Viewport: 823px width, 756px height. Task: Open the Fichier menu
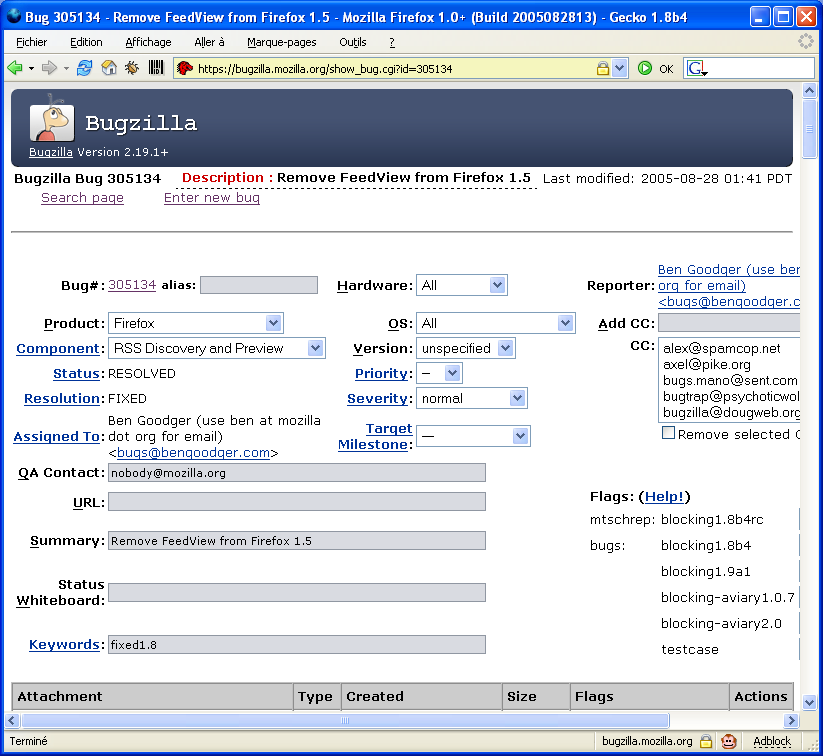[x=31, y=42]
